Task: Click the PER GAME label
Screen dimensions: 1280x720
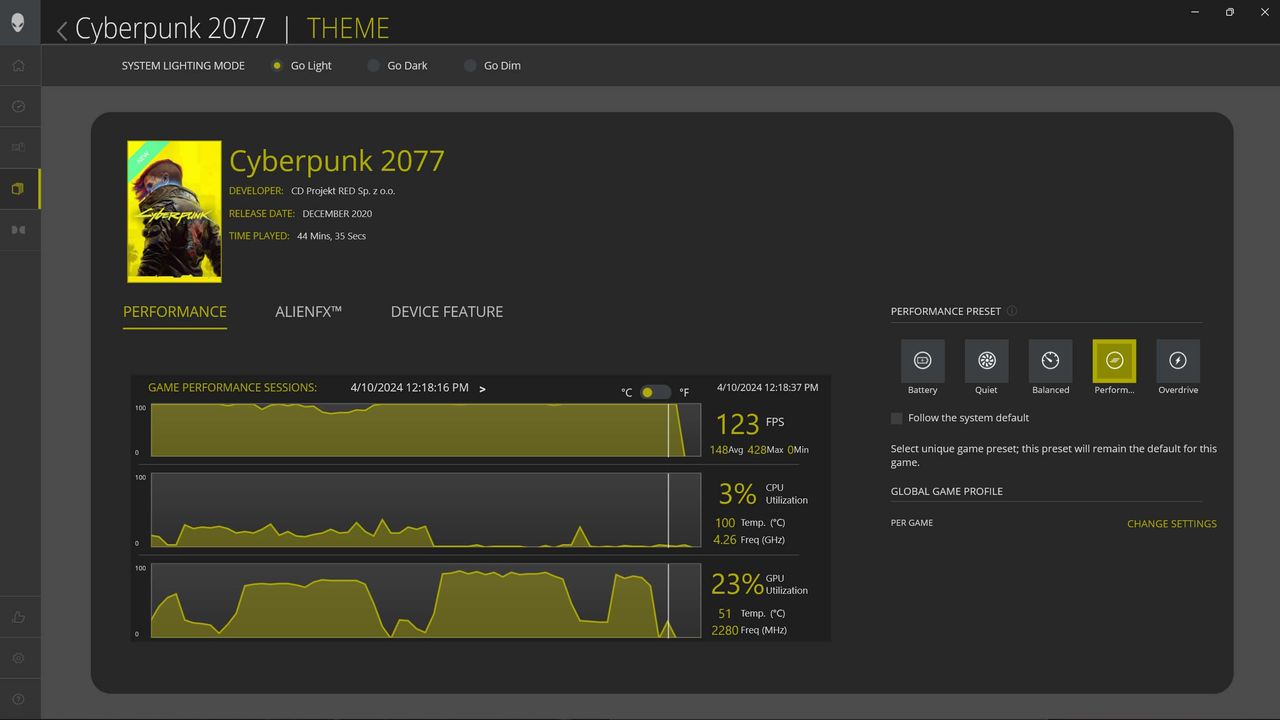Action: pyautogui.click(x=912, y=523)
